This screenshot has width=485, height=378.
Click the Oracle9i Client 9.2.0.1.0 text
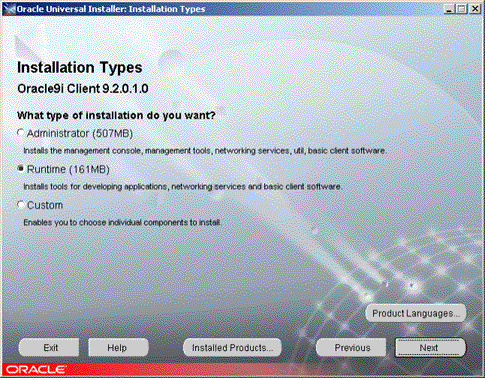(83, 89)
